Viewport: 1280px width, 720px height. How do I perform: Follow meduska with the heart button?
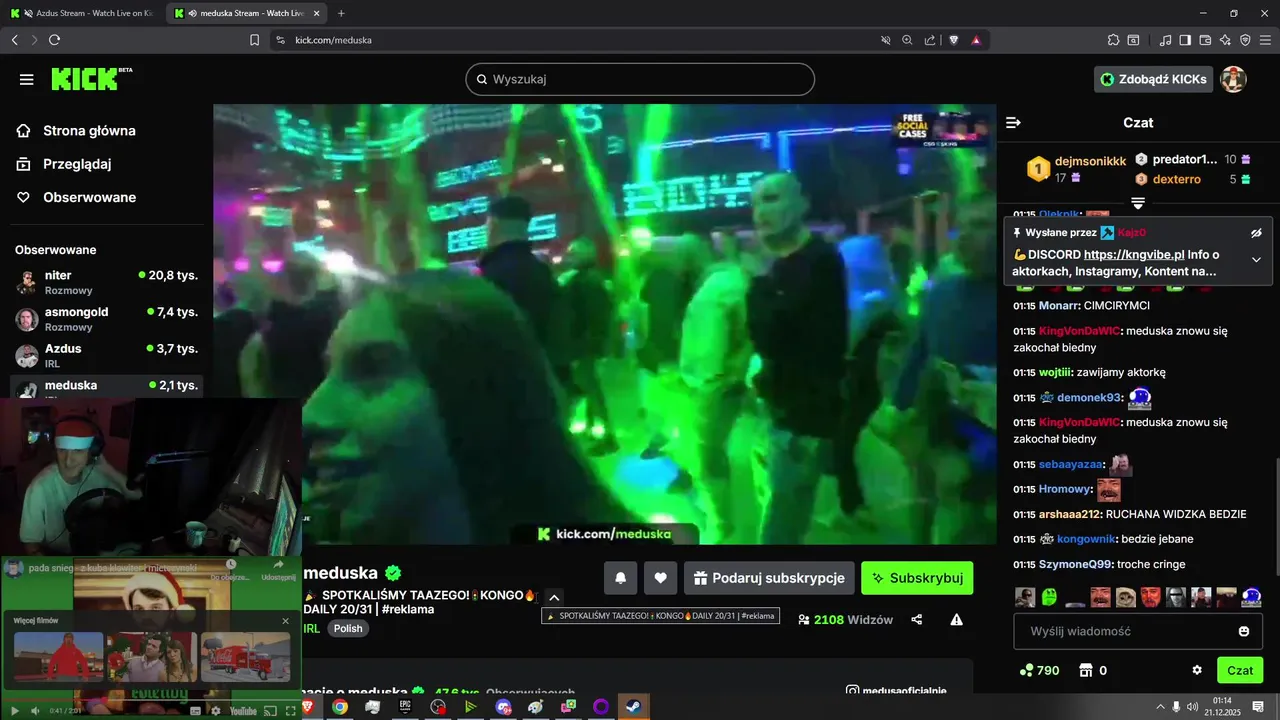click(x=660, y=578)
